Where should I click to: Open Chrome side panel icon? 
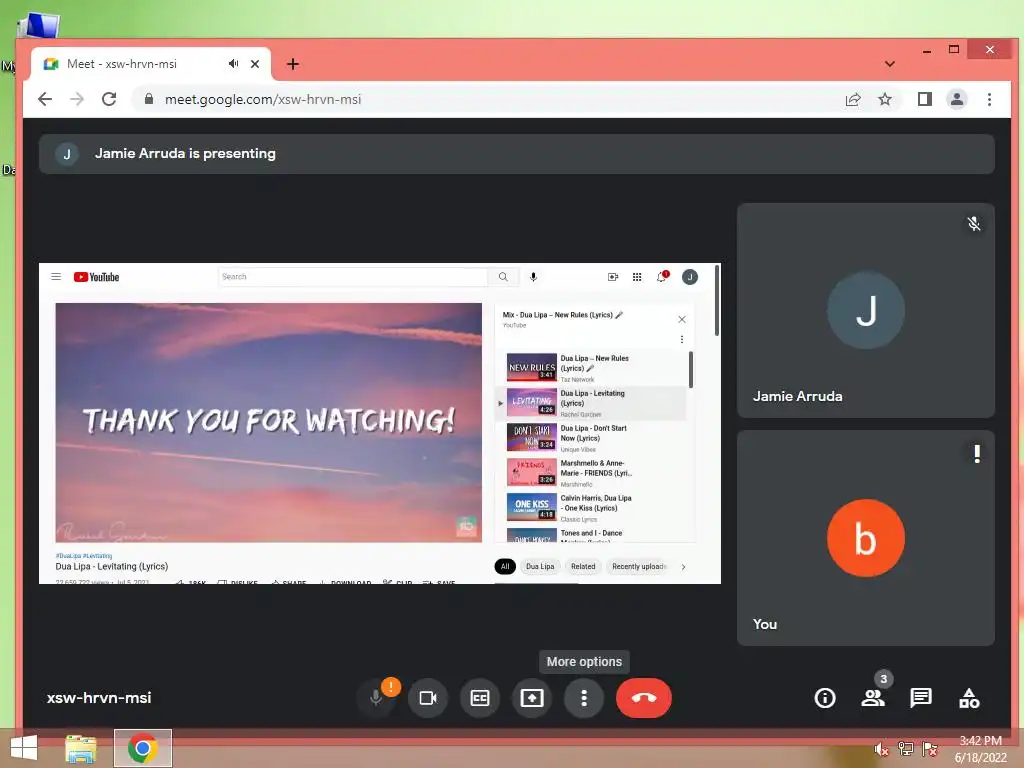tap(925, 99)
